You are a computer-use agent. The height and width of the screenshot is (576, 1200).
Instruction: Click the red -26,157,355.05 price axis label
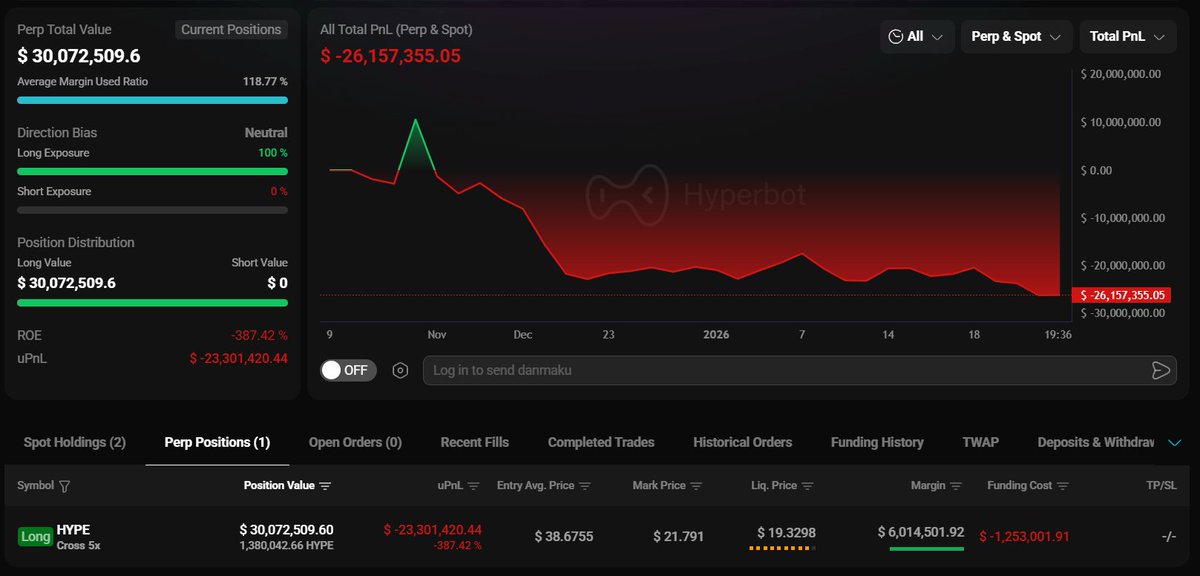point(1120,295)
